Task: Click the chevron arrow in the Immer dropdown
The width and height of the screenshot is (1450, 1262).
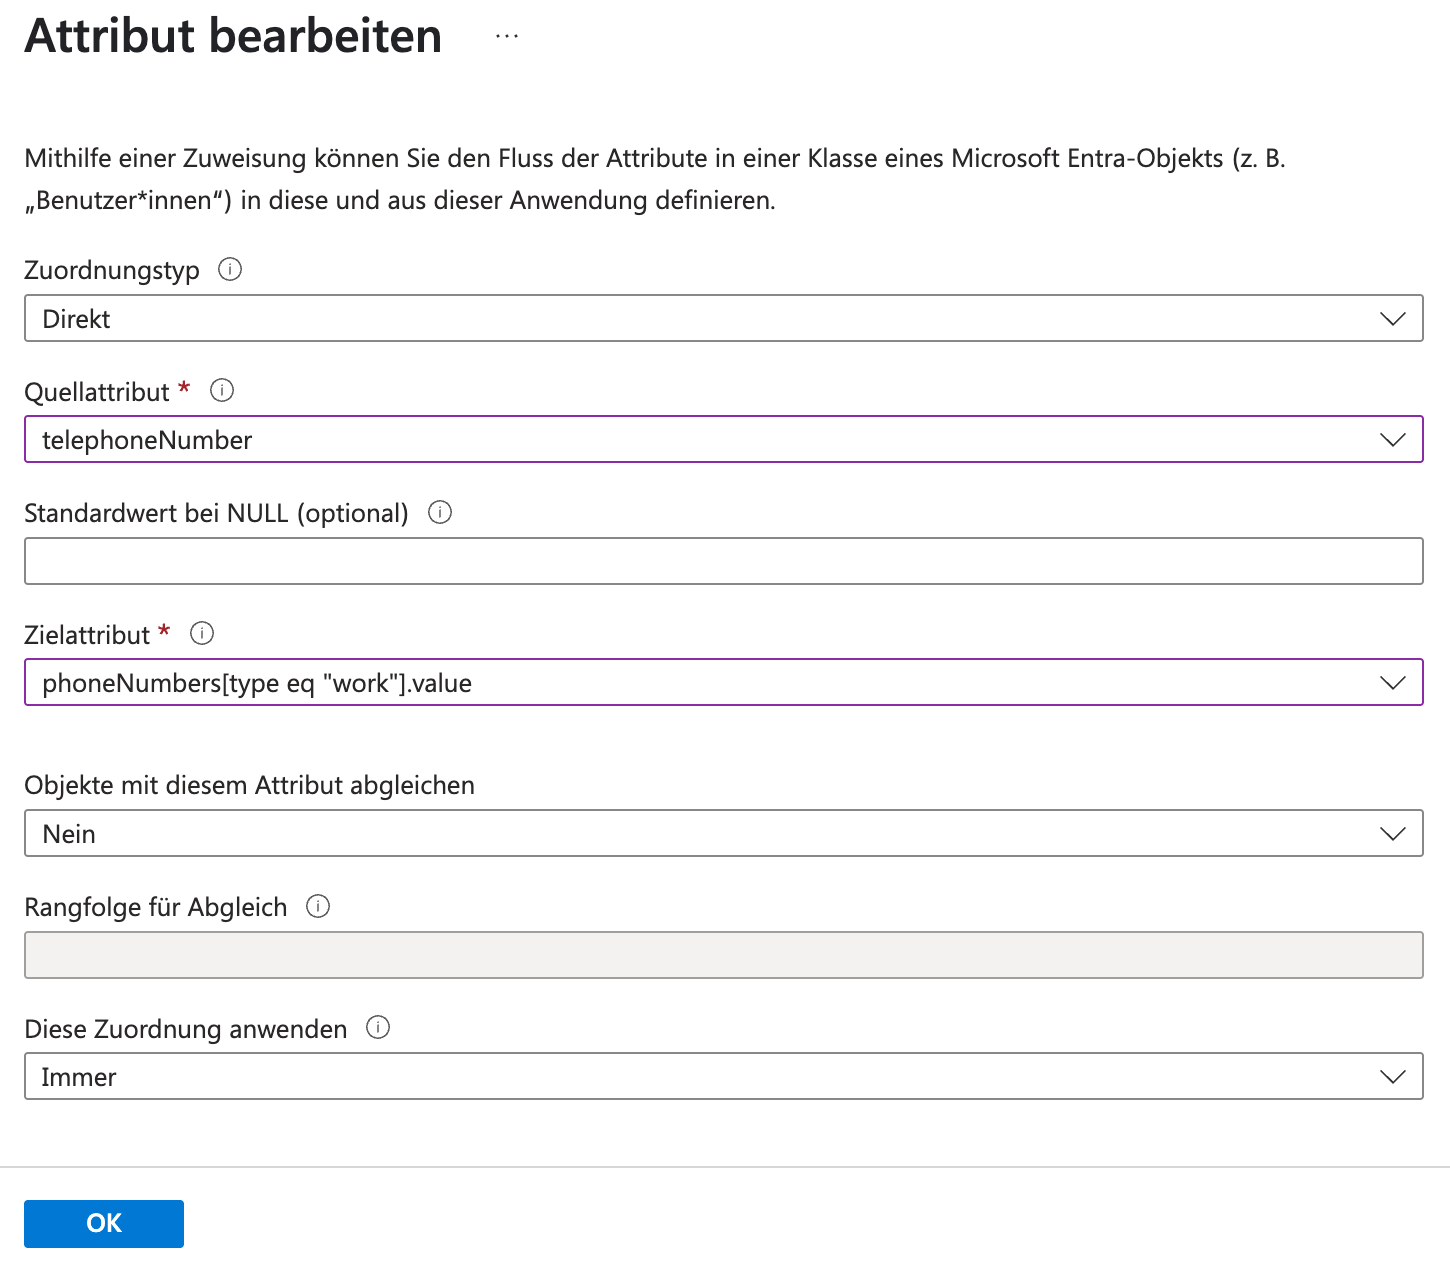Action: click(1392, 1077)
